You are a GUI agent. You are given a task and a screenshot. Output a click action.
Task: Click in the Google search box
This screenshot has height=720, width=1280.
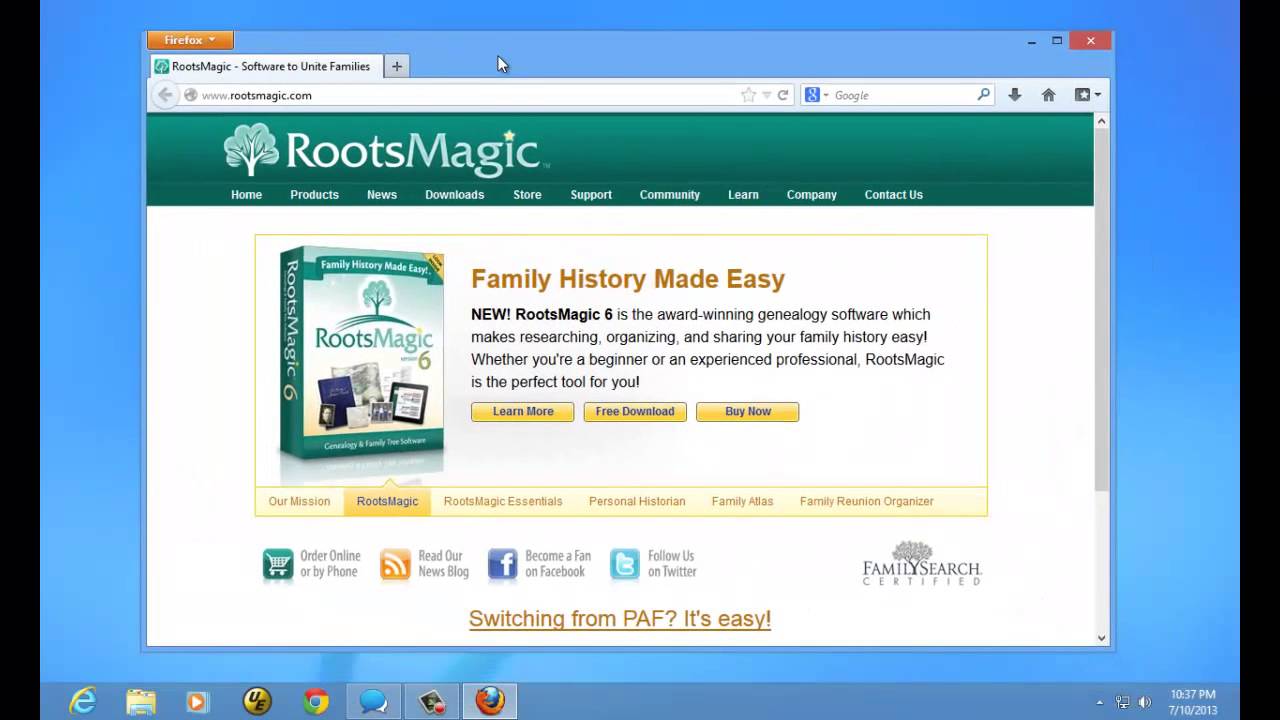pyautogui.click(x=903, y=95)
